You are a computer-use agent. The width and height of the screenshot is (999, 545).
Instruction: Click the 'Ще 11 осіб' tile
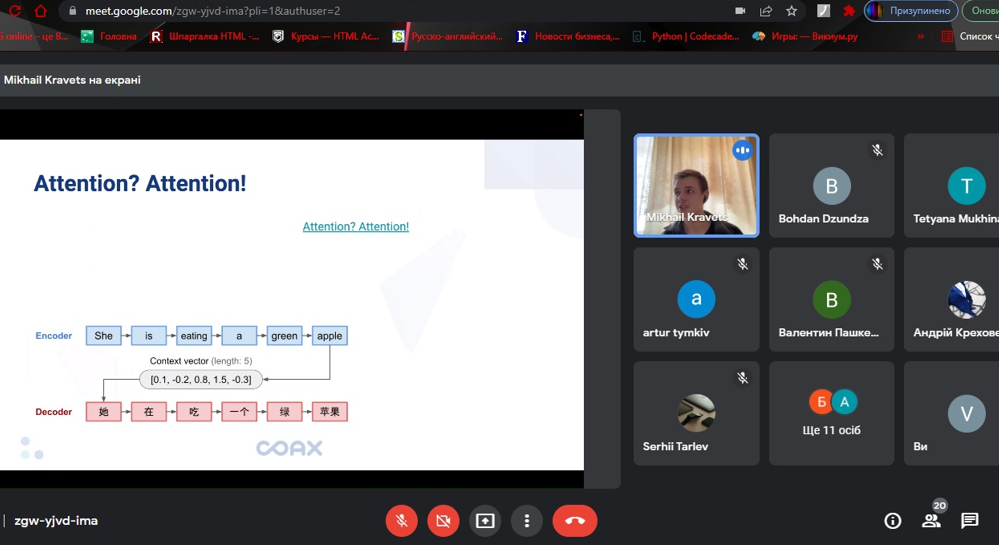pos(831,413)
